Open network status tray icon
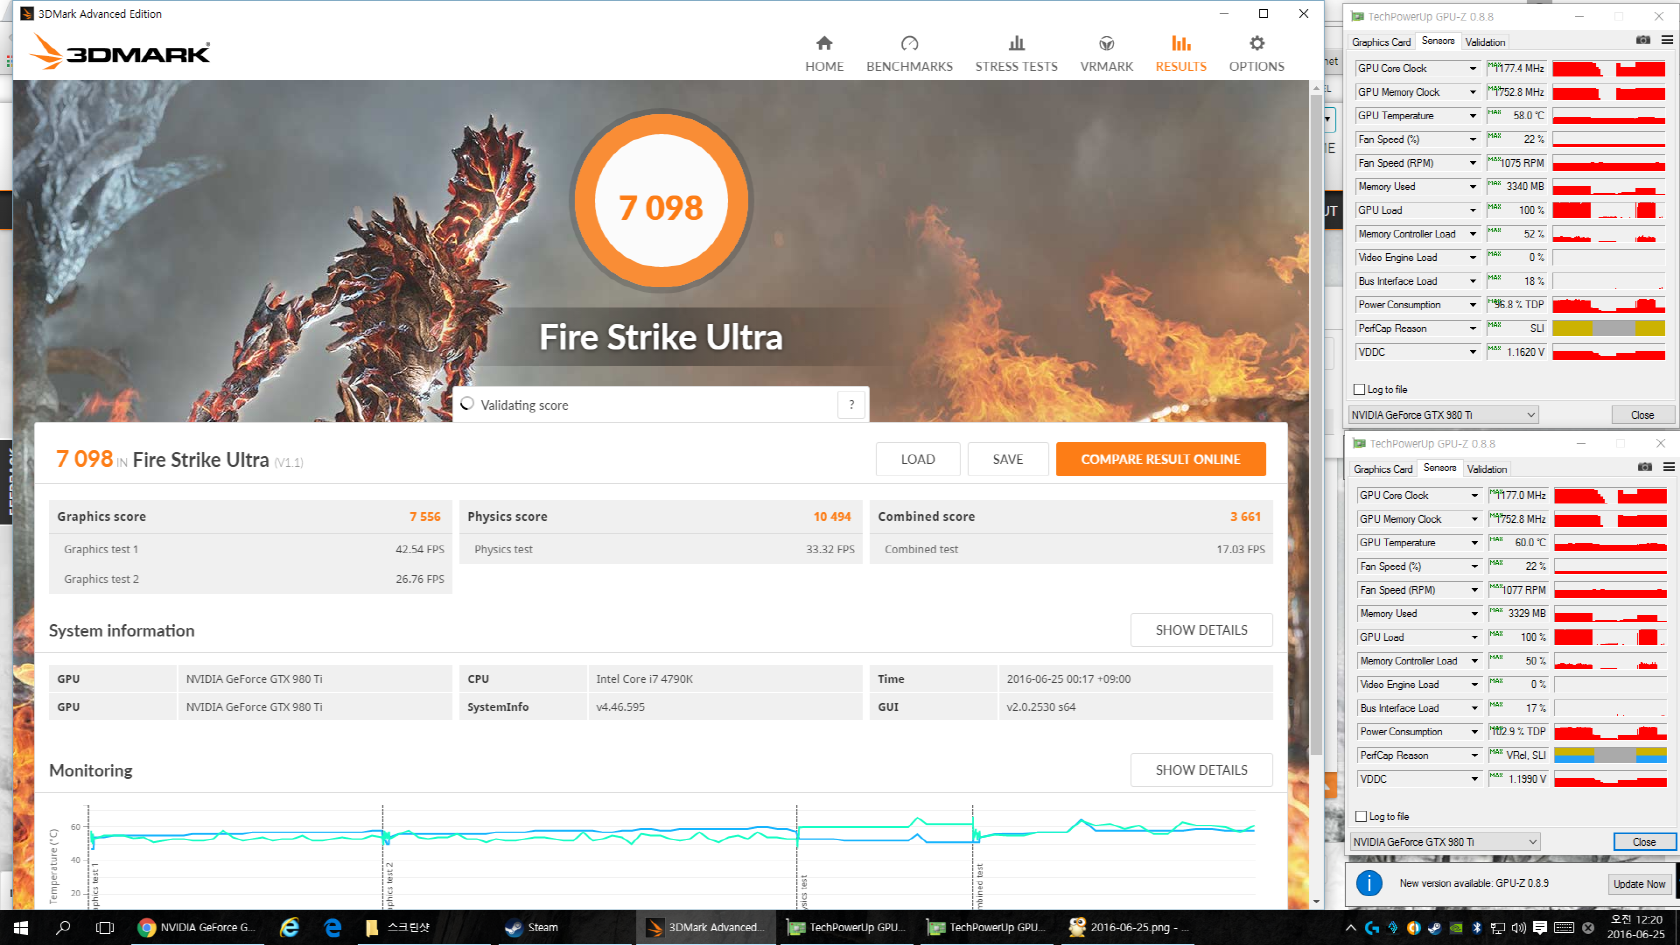The height and width of the screenshot is (945, 1680). pos(1497,928)
